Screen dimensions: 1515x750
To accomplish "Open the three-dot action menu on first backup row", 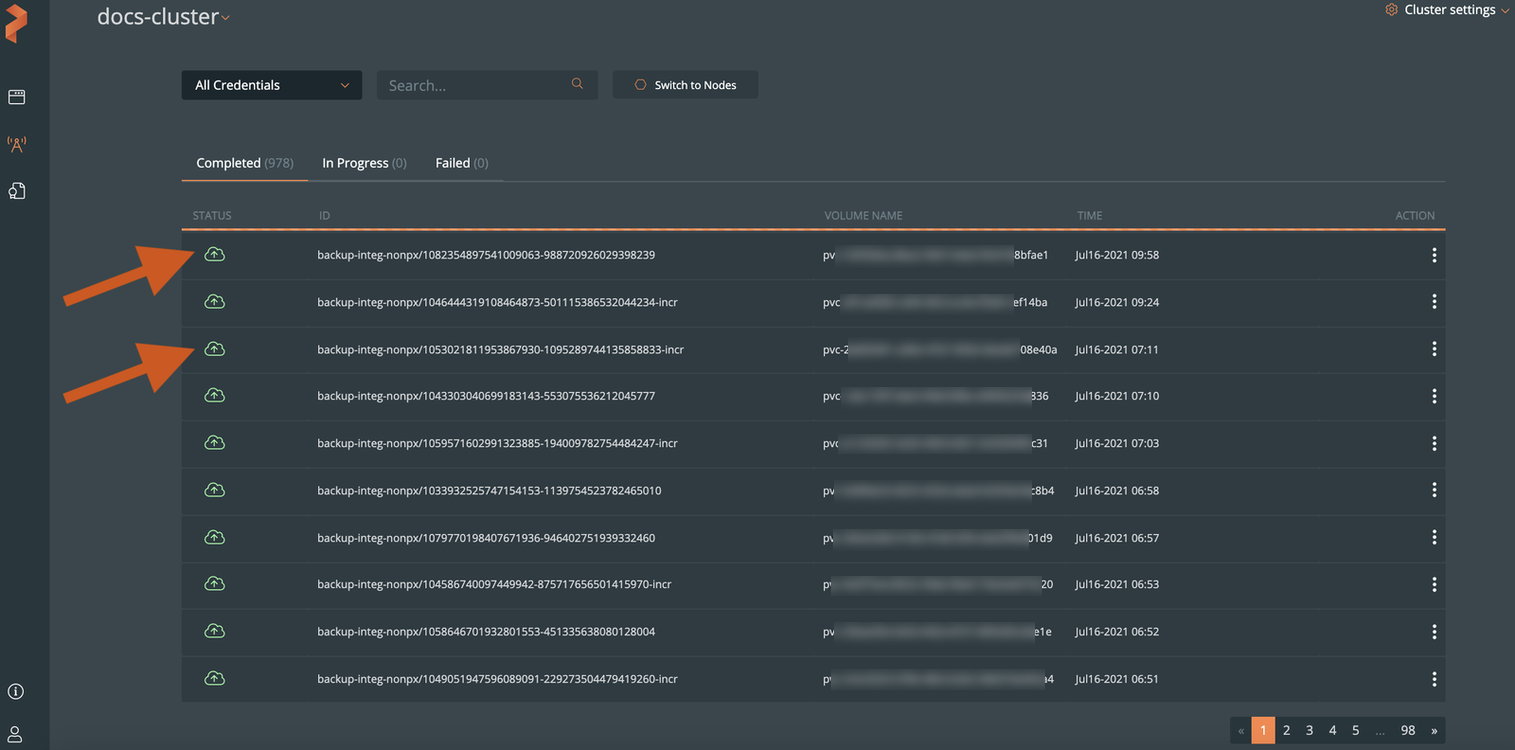I will pyautogui.click(x=1434, y=254).
